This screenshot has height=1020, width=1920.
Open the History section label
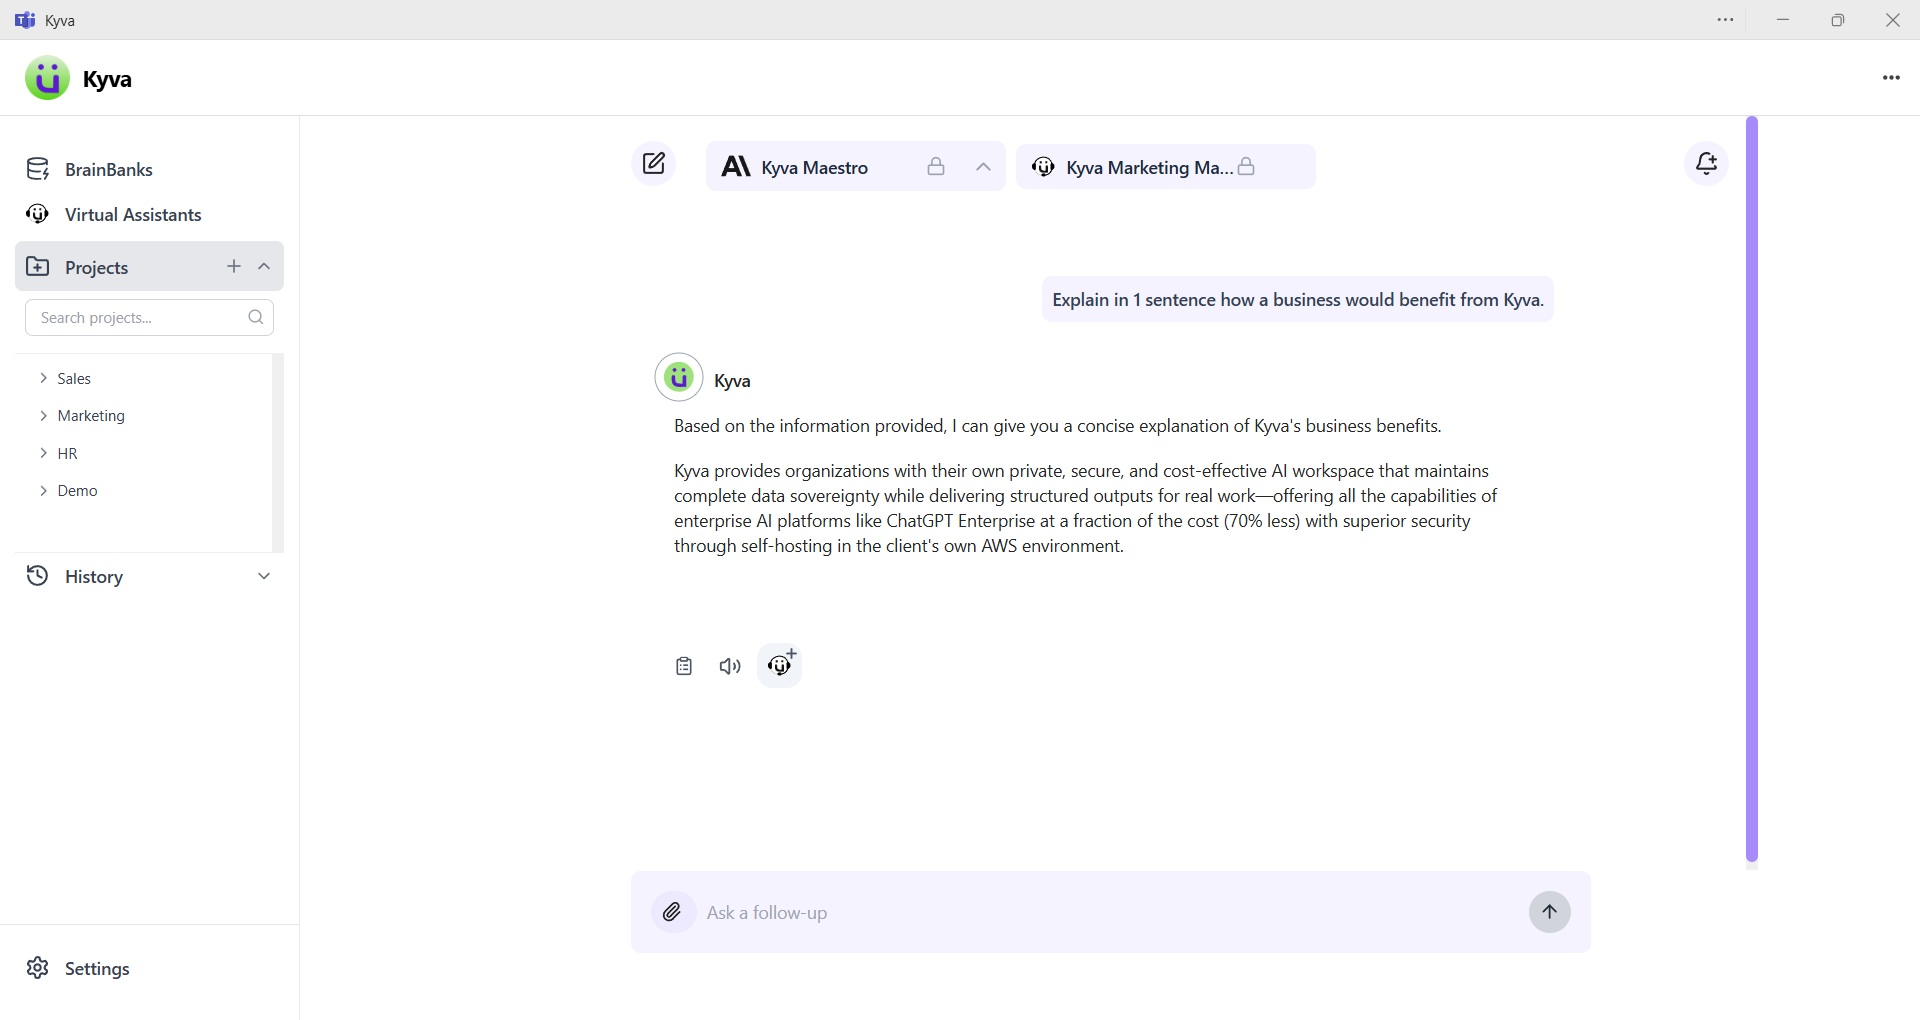point(94,576)
